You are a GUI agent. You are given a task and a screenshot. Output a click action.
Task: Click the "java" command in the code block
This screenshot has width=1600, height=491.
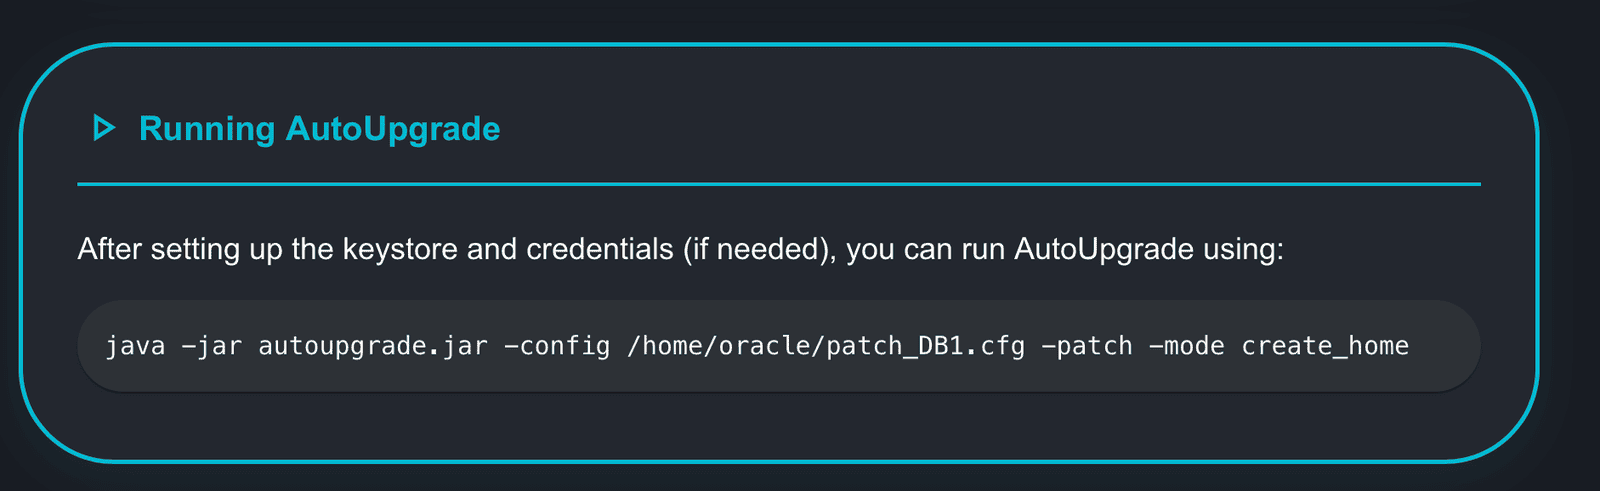coord(135,346)
